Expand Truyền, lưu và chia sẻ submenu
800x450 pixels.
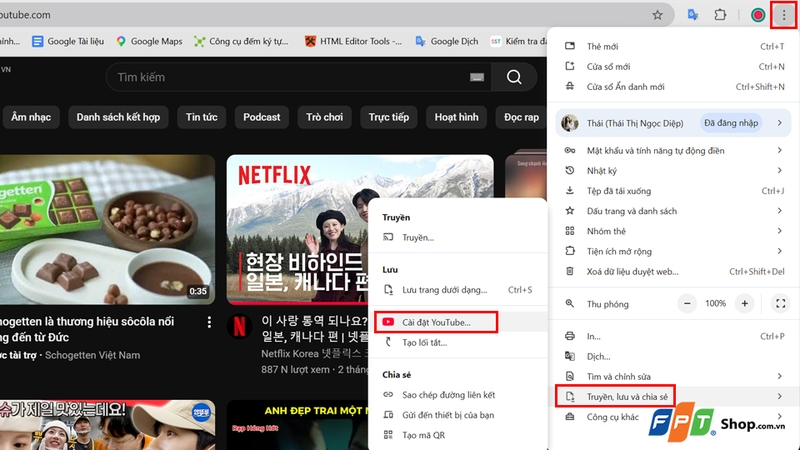673,396
